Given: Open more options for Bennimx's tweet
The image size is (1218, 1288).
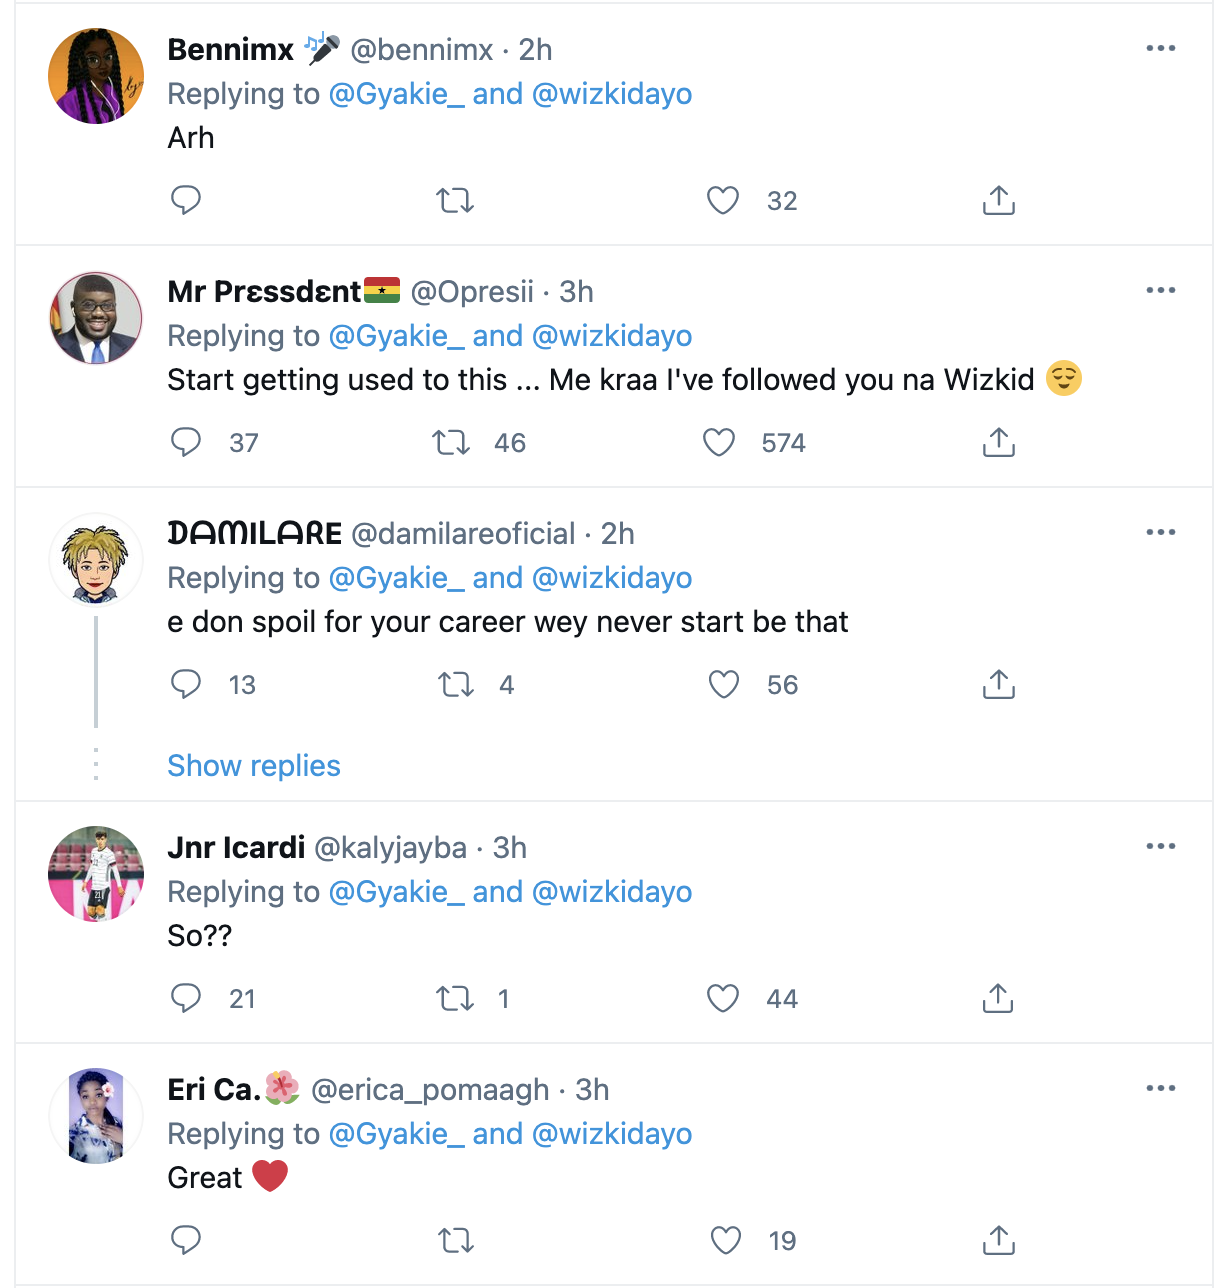Looking at the screenshot, I should tap(1160, 48).
